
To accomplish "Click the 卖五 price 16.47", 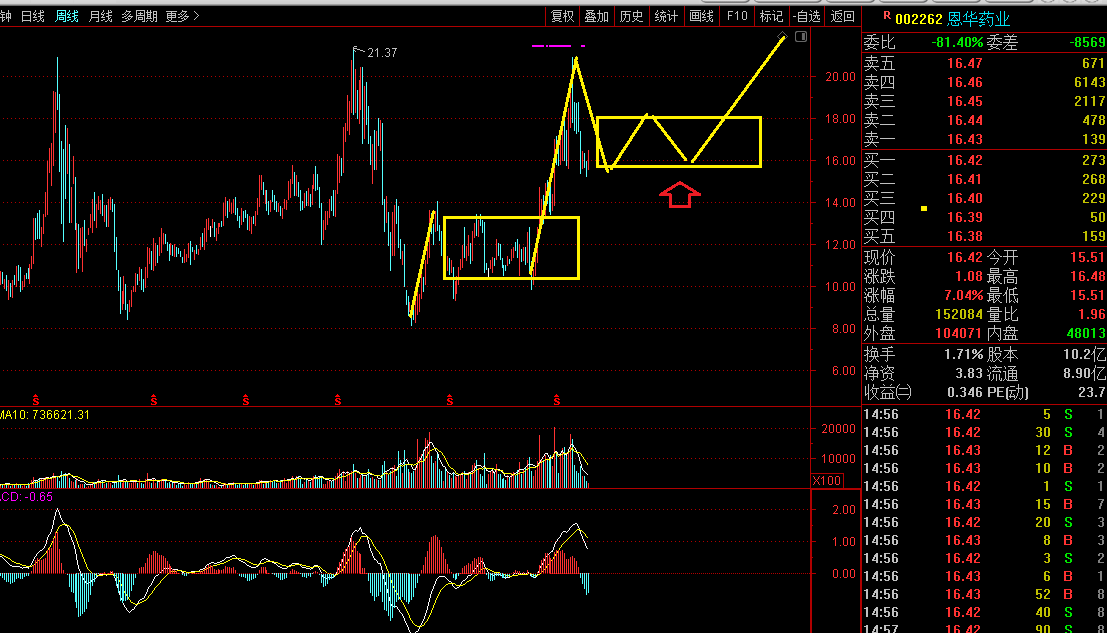I will (964, 64).
